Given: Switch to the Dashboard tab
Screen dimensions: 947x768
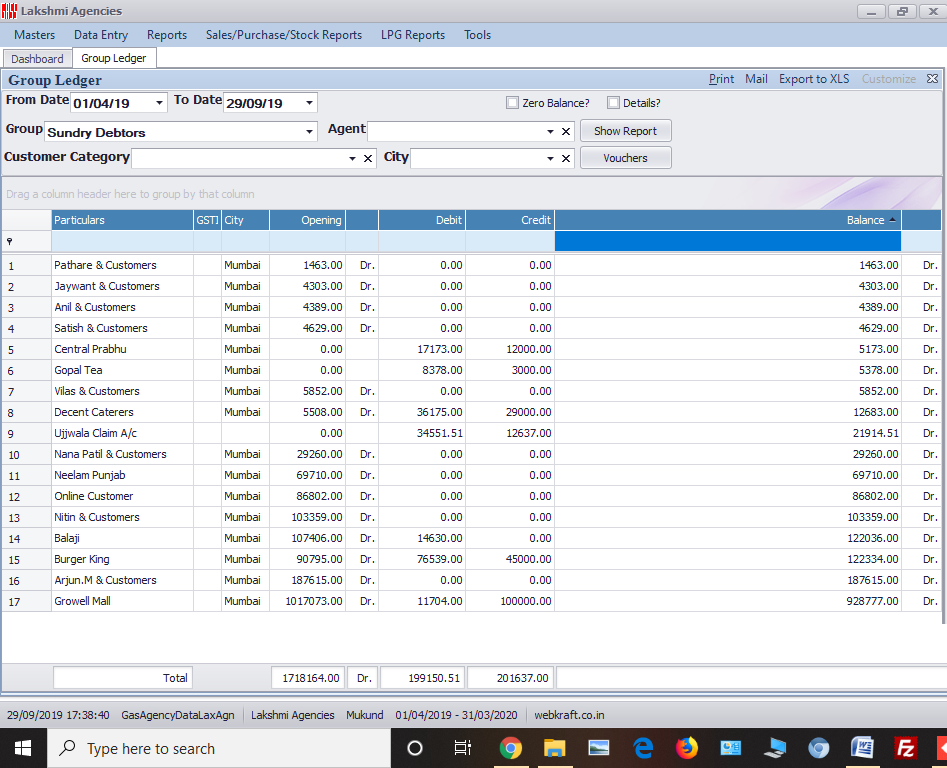Looking at the screenshot, I should [37, 58].
